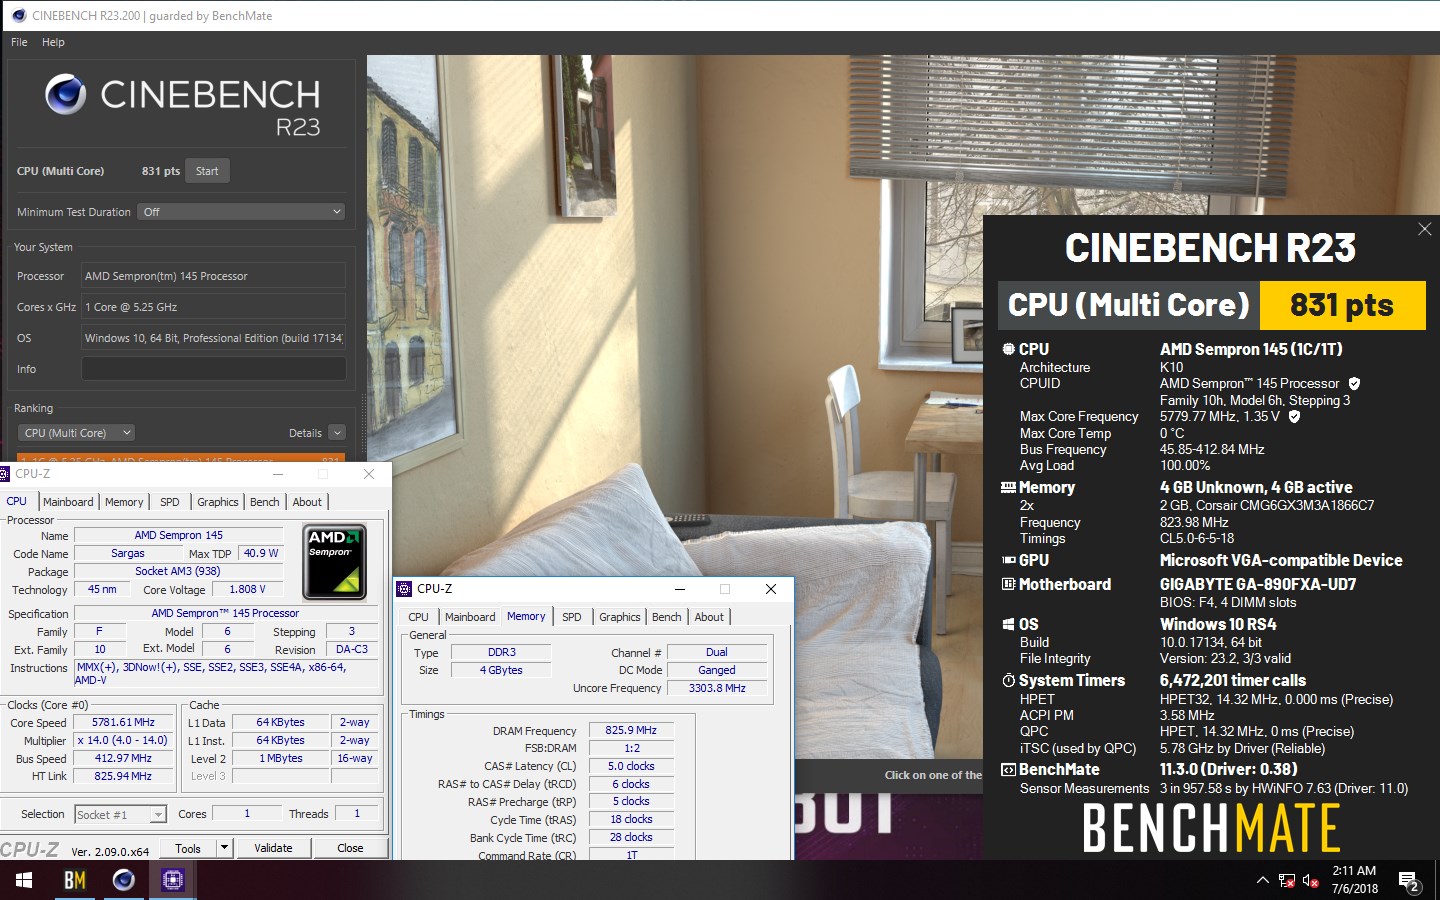Image resolution: width=1440 pixels, height=900 pixels.
Task: Click the Code Name value Sargas
Action: (x=127, y=553)
